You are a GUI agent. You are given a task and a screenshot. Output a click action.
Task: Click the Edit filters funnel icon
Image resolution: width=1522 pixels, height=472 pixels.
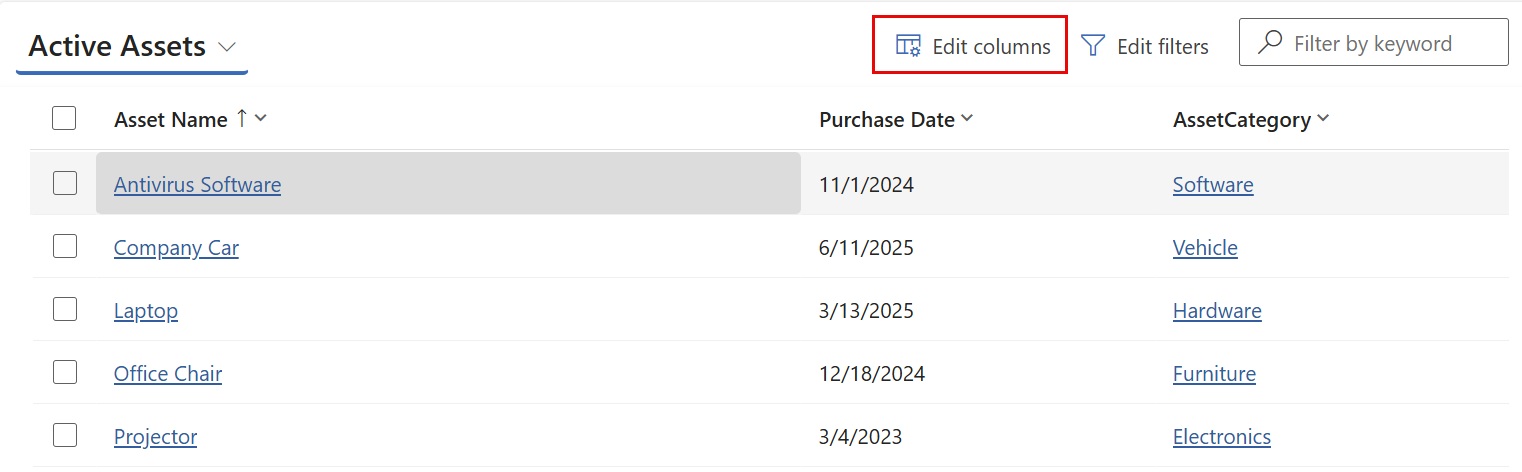coord(1093,46)
